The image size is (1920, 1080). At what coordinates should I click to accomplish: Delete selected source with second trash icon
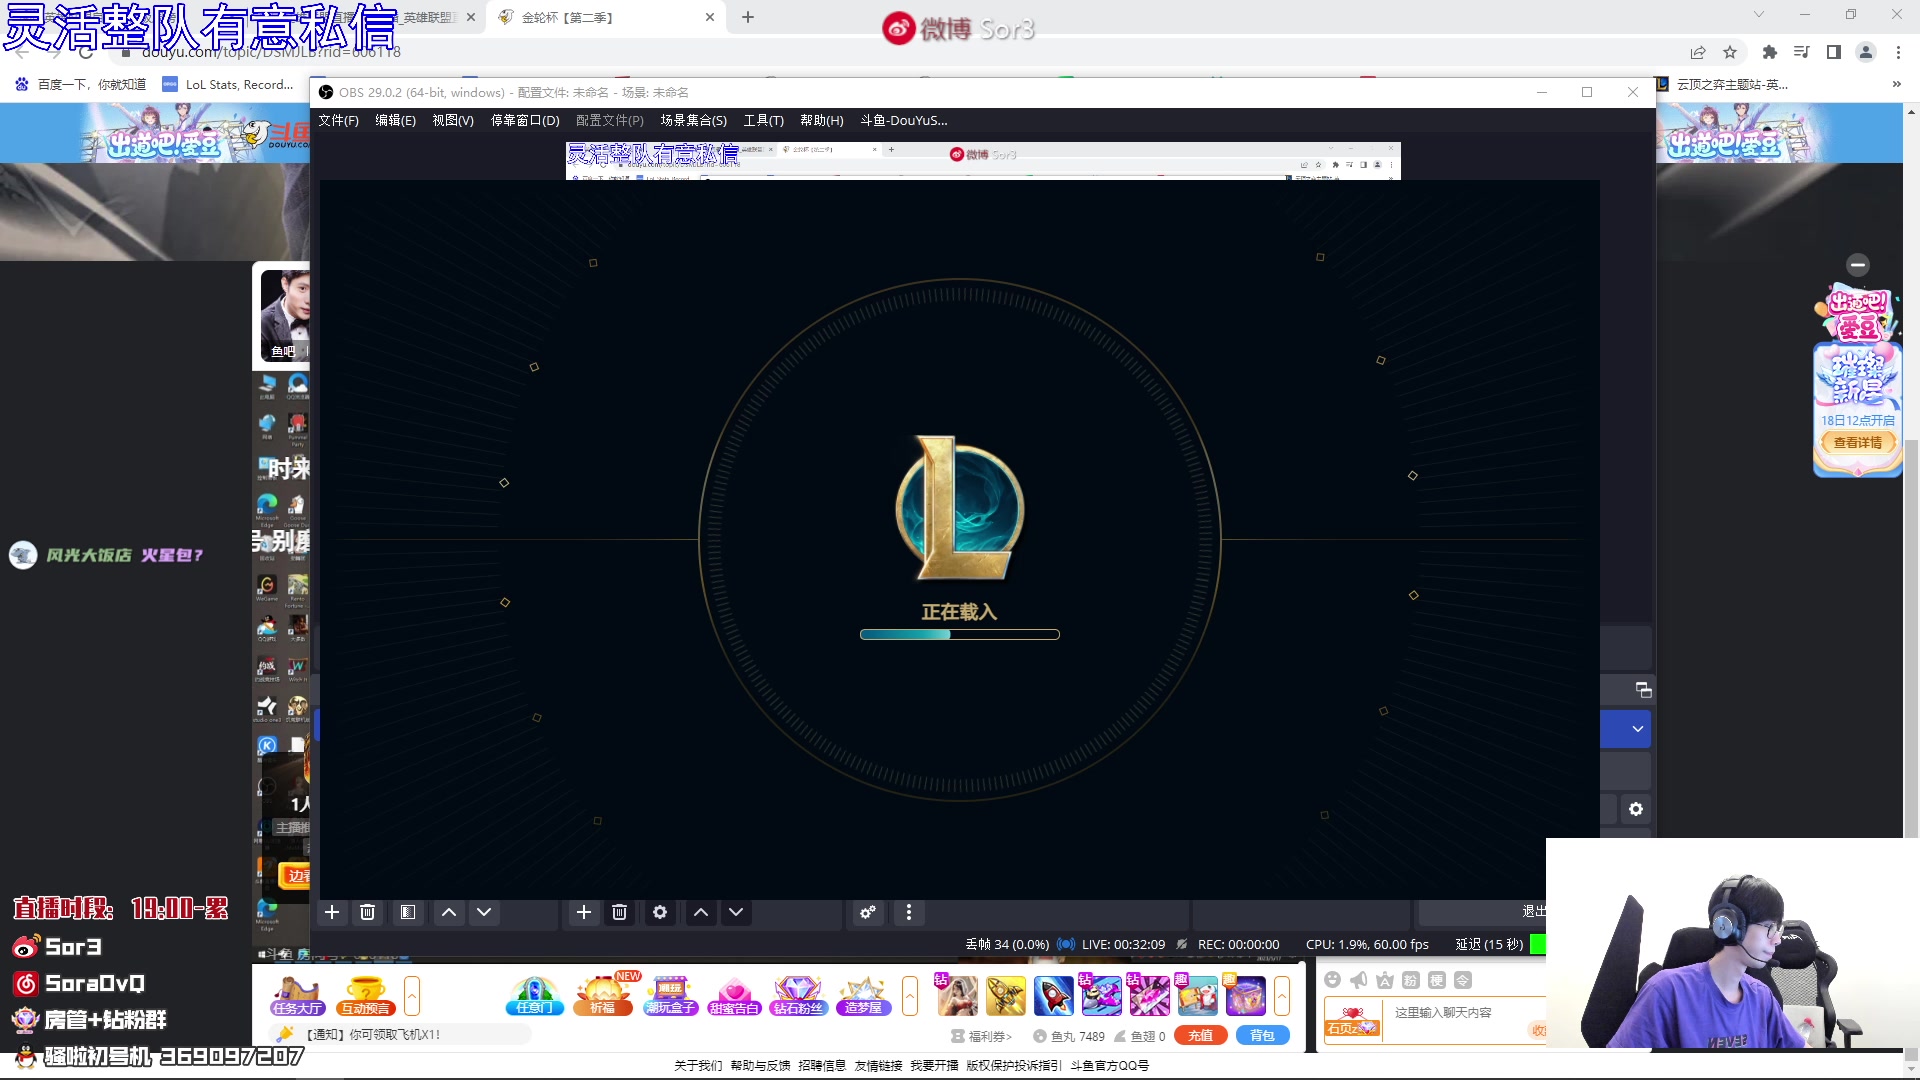(x=619, y=912)
